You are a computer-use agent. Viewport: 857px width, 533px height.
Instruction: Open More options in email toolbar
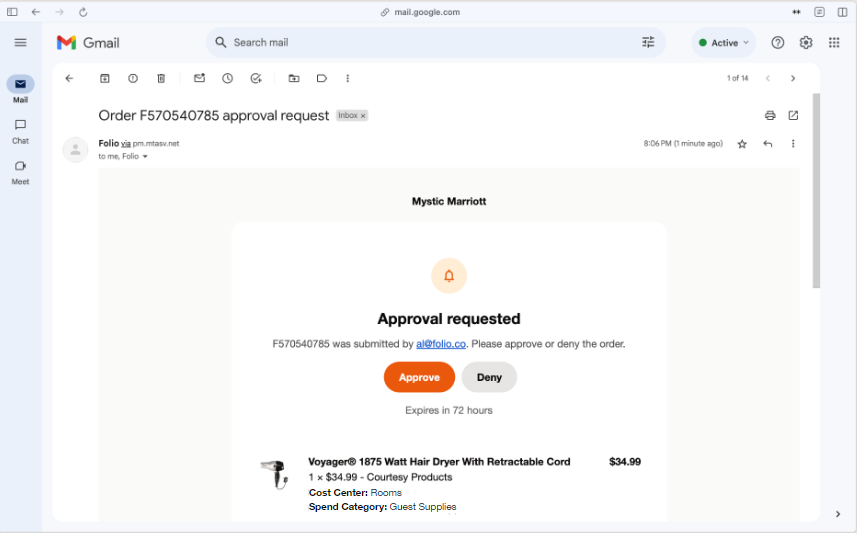(x=348, y=78)
